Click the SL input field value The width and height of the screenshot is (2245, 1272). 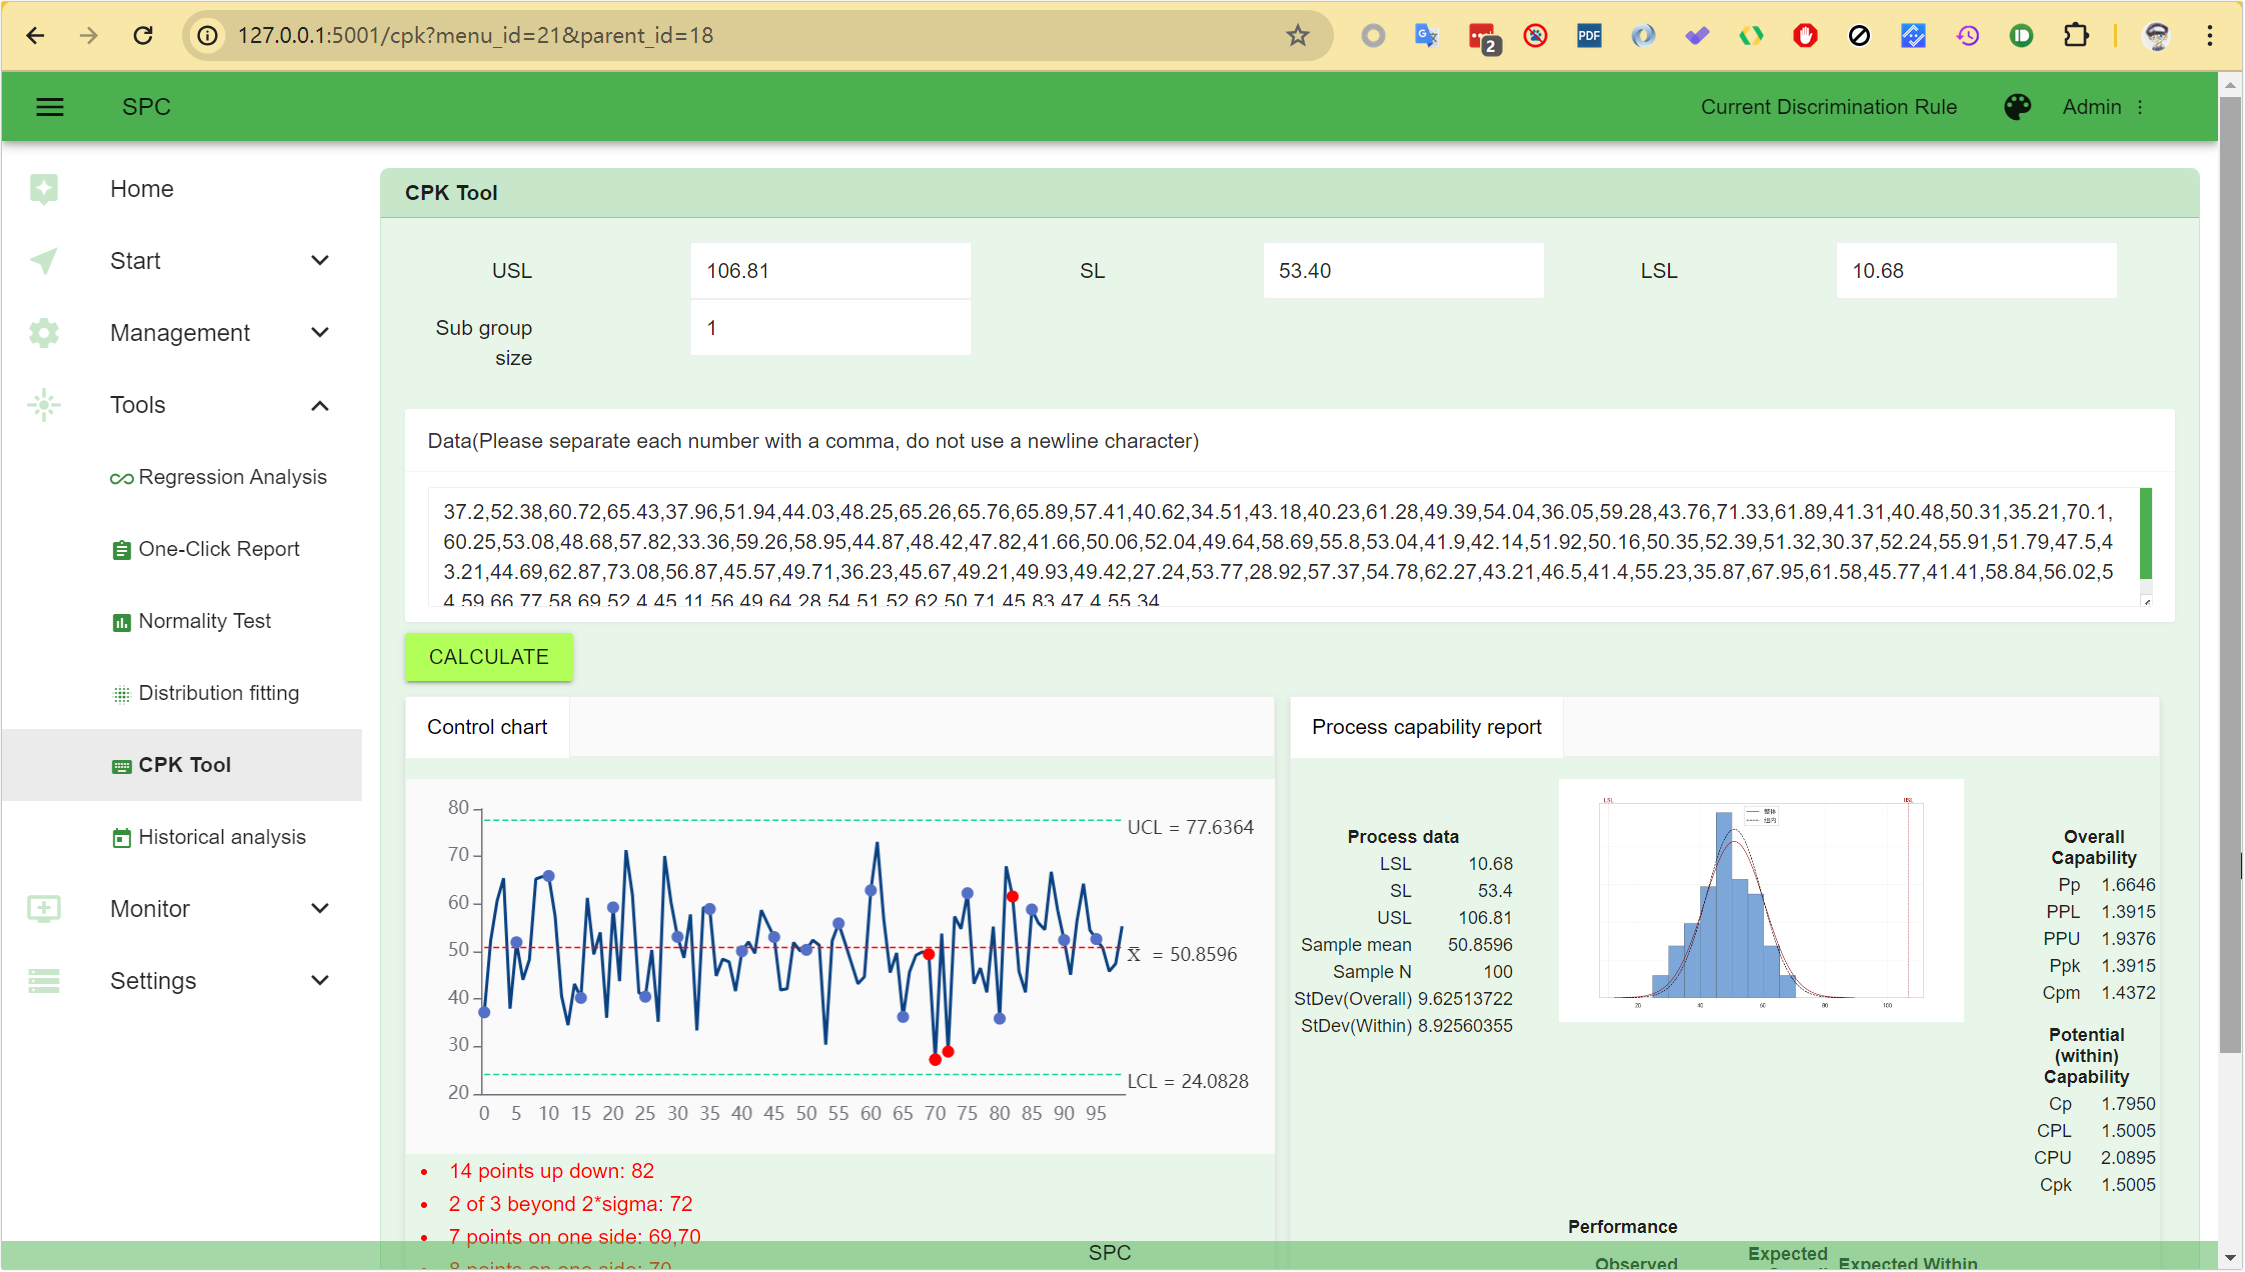coord(1402,270)
